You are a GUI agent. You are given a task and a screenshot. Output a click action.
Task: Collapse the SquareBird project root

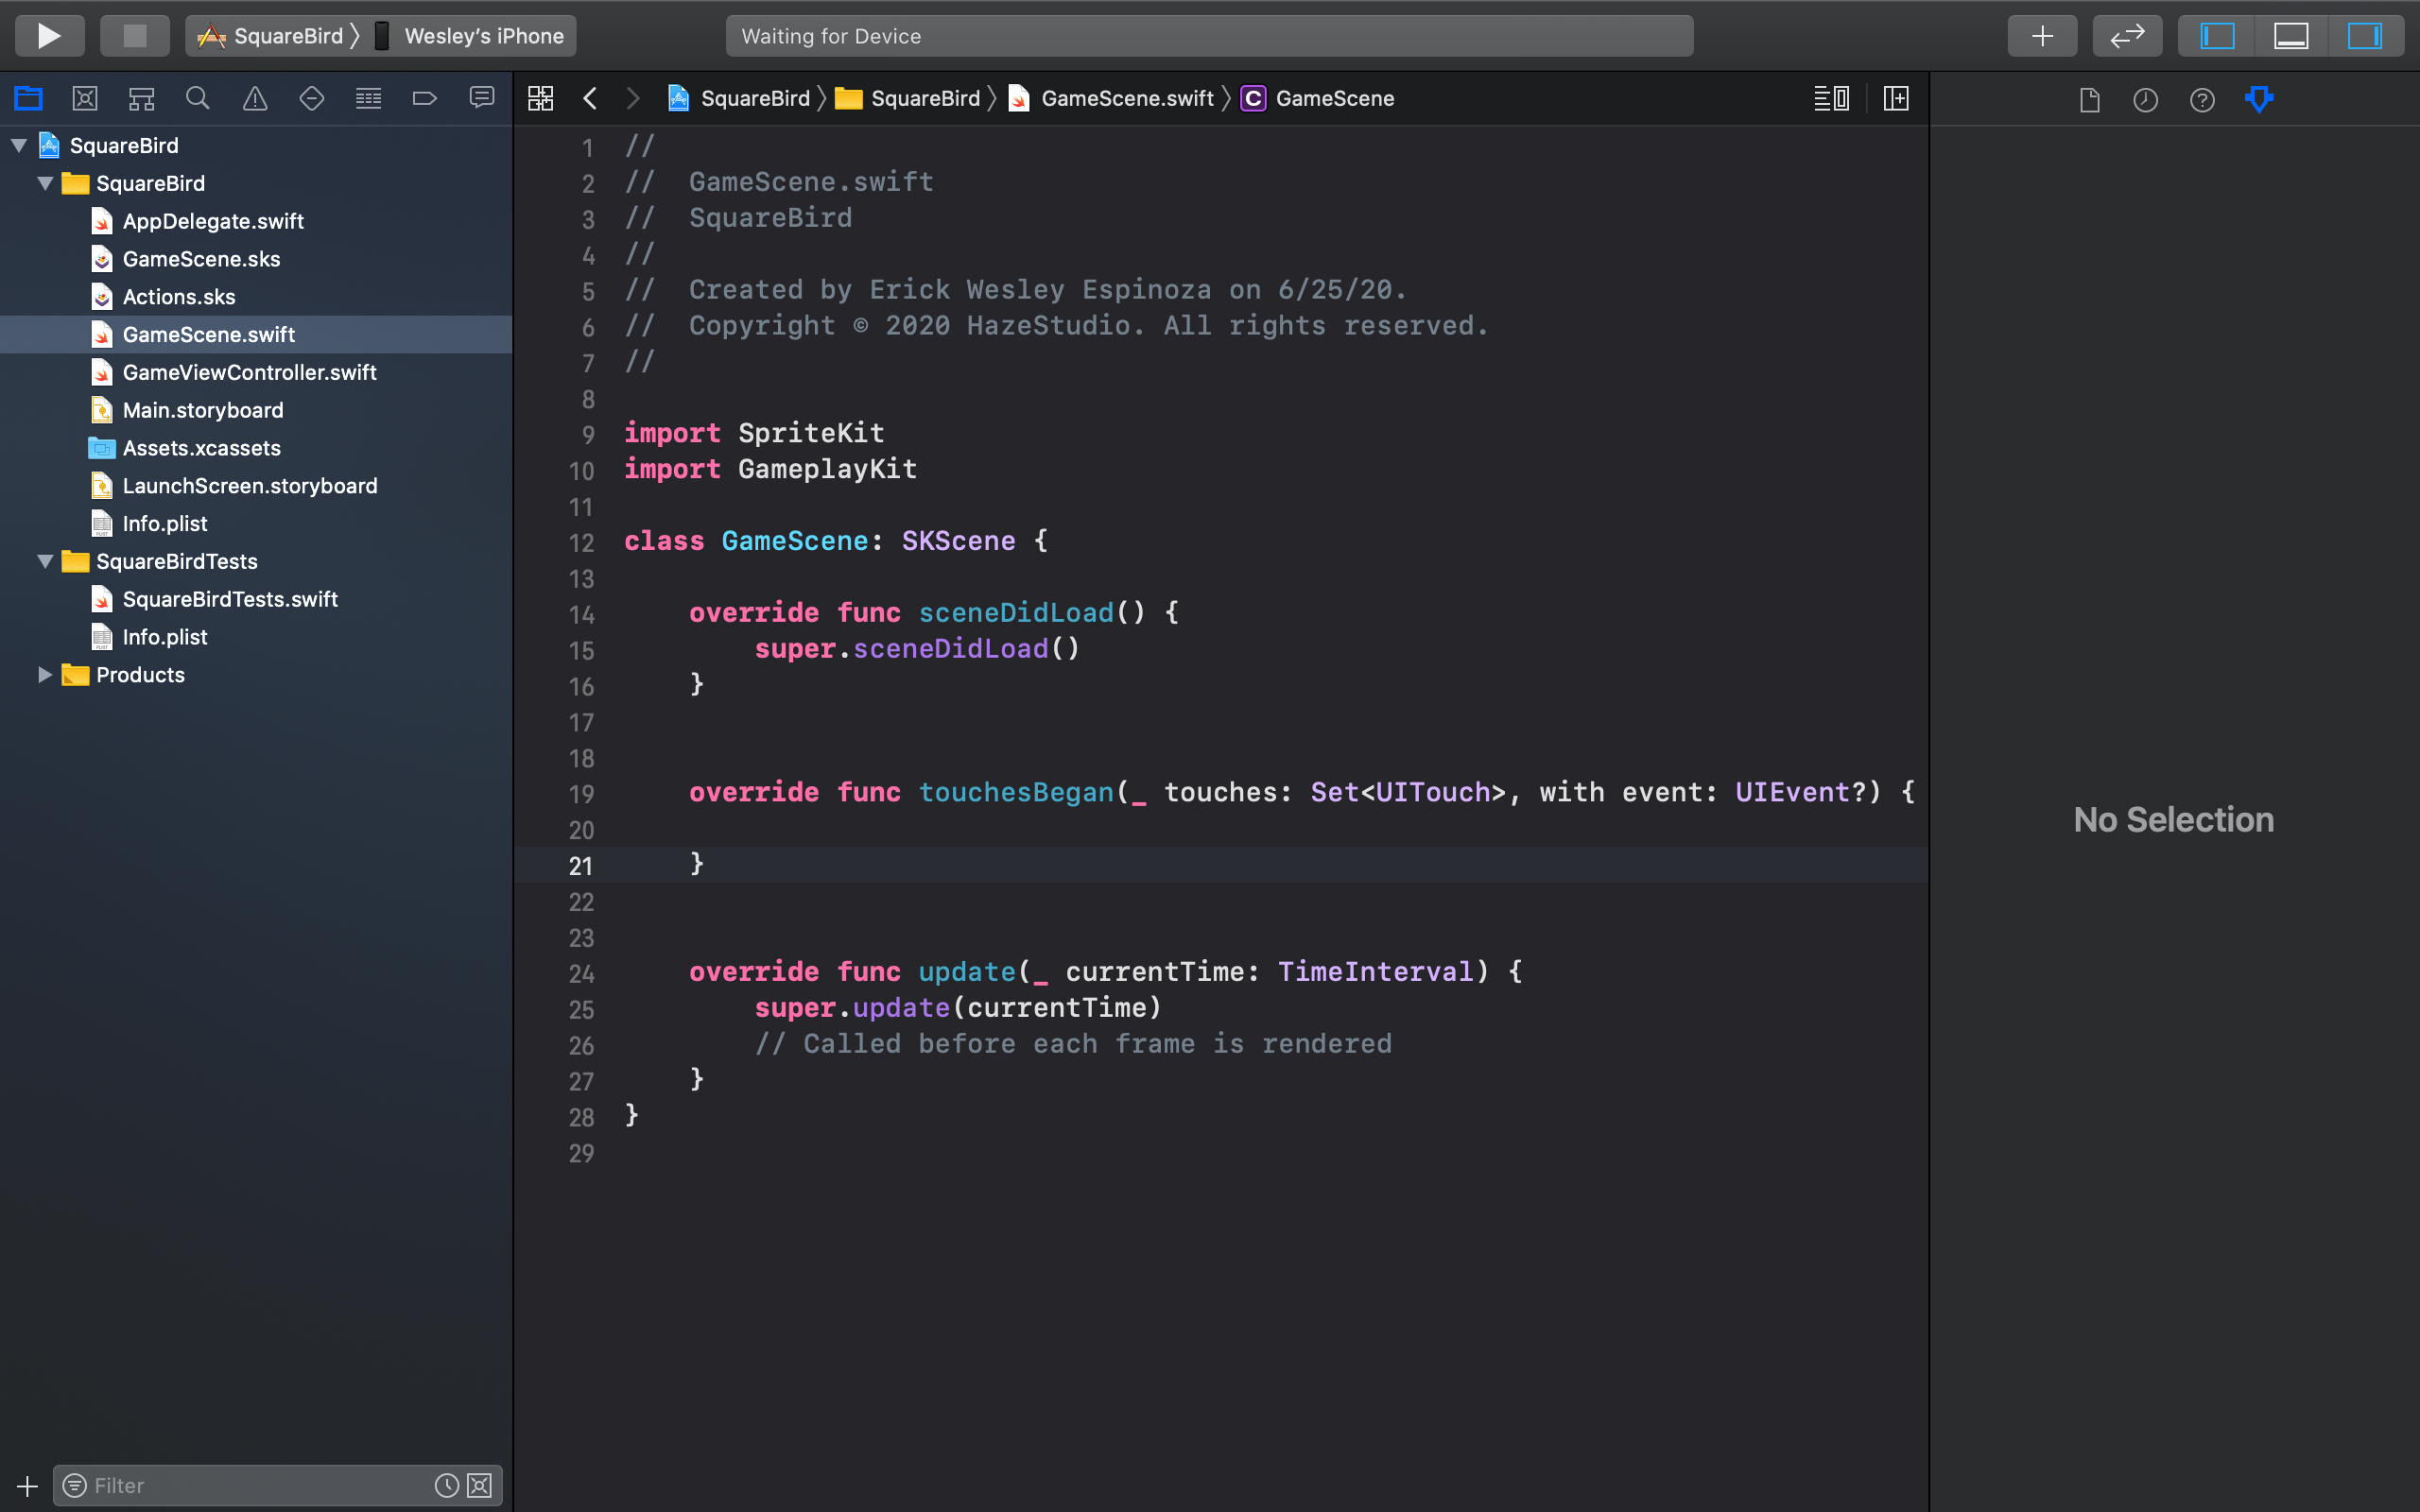coord(19,146)
